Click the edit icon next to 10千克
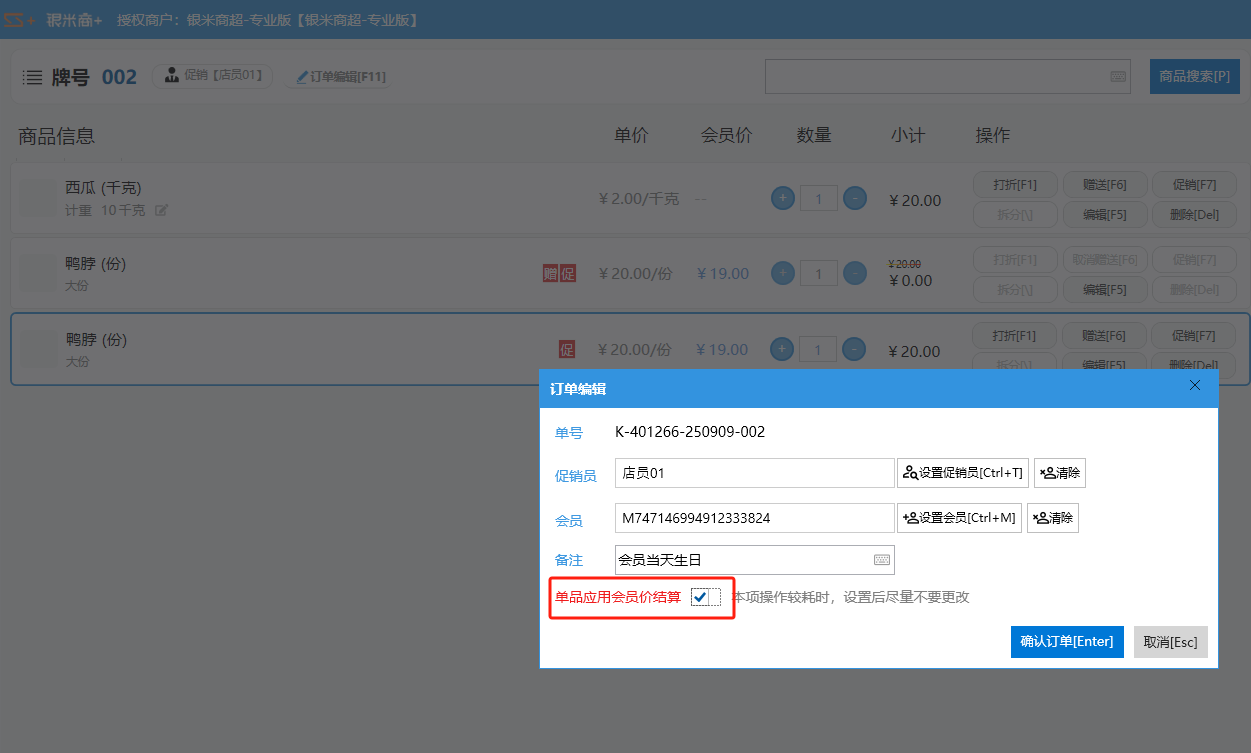This screenshot has height=753, width=1251. click(161, 210)
